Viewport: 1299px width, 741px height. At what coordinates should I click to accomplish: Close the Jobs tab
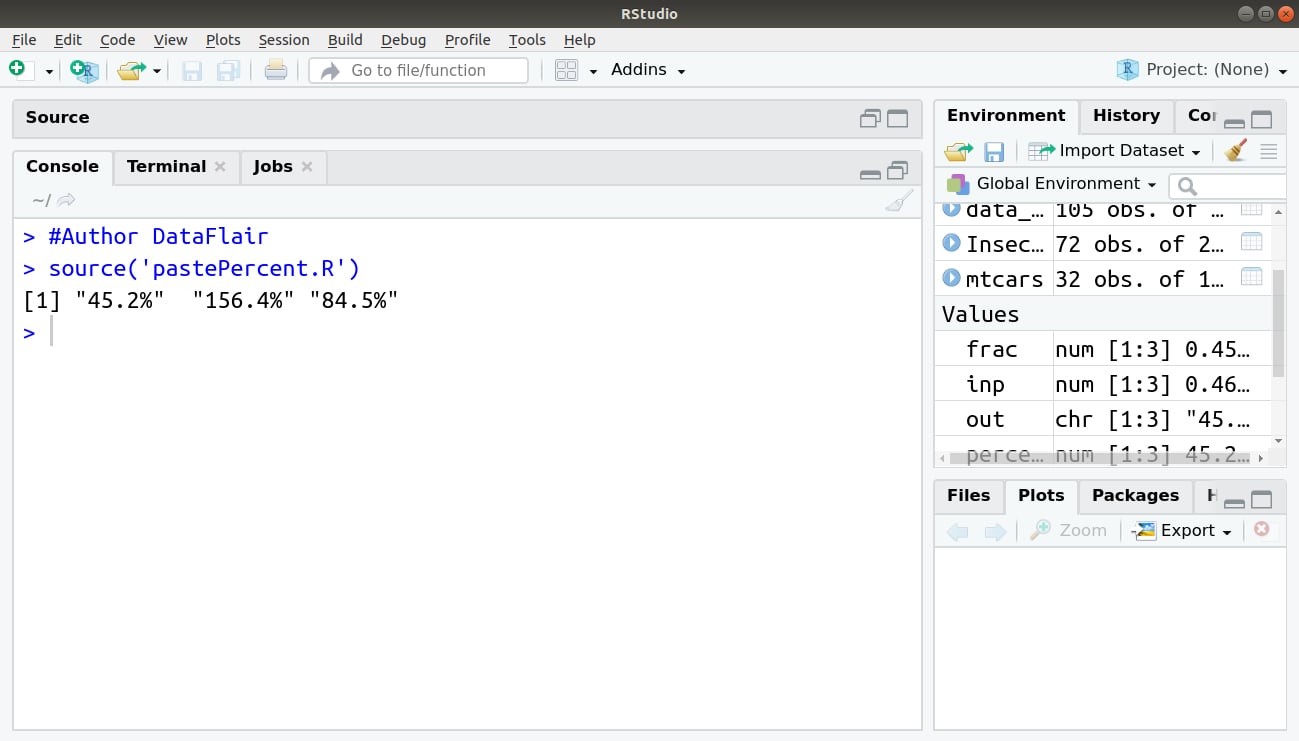pos(307,167)
